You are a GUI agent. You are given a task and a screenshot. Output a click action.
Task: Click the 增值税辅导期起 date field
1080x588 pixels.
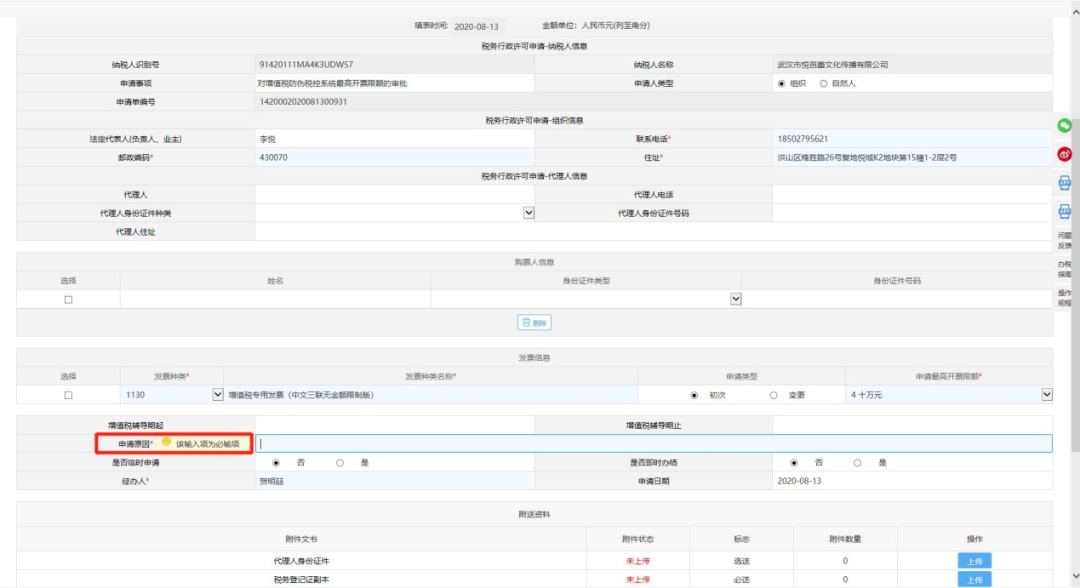tap(395, 426)
